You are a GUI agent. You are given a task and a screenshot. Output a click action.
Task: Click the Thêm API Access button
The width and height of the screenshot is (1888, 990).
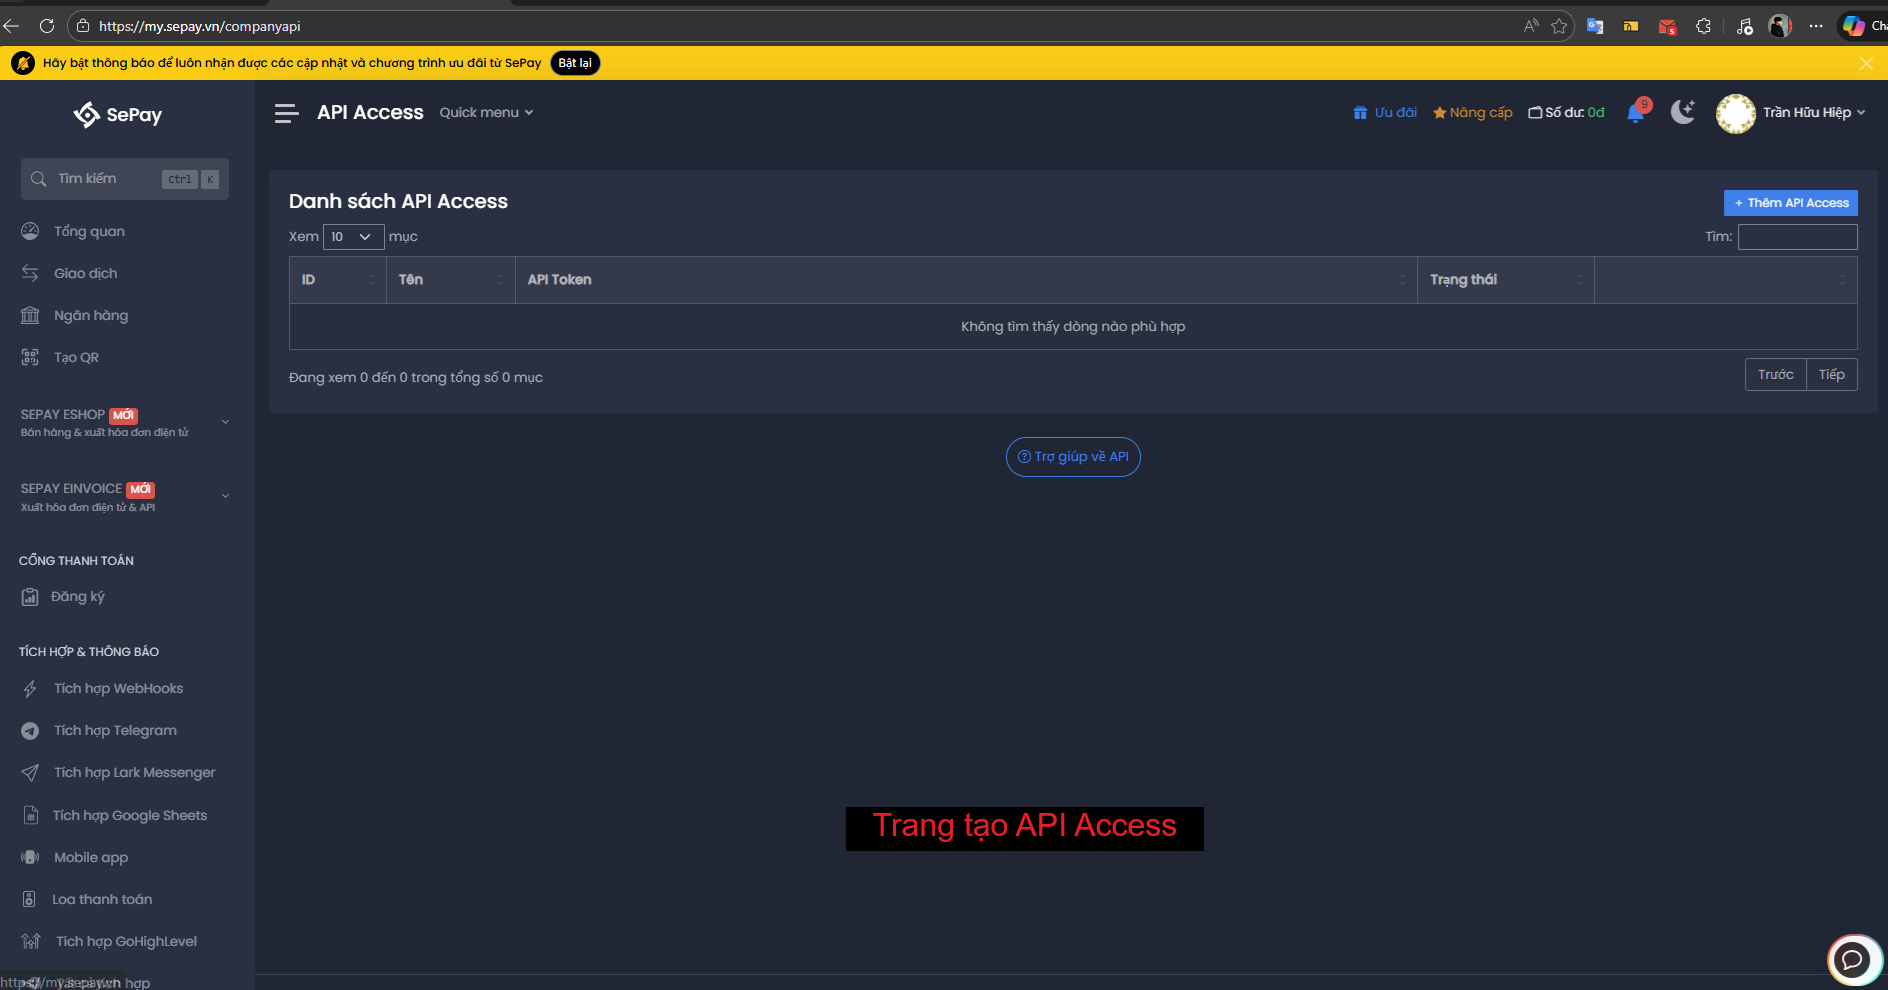pos(1790,203)
